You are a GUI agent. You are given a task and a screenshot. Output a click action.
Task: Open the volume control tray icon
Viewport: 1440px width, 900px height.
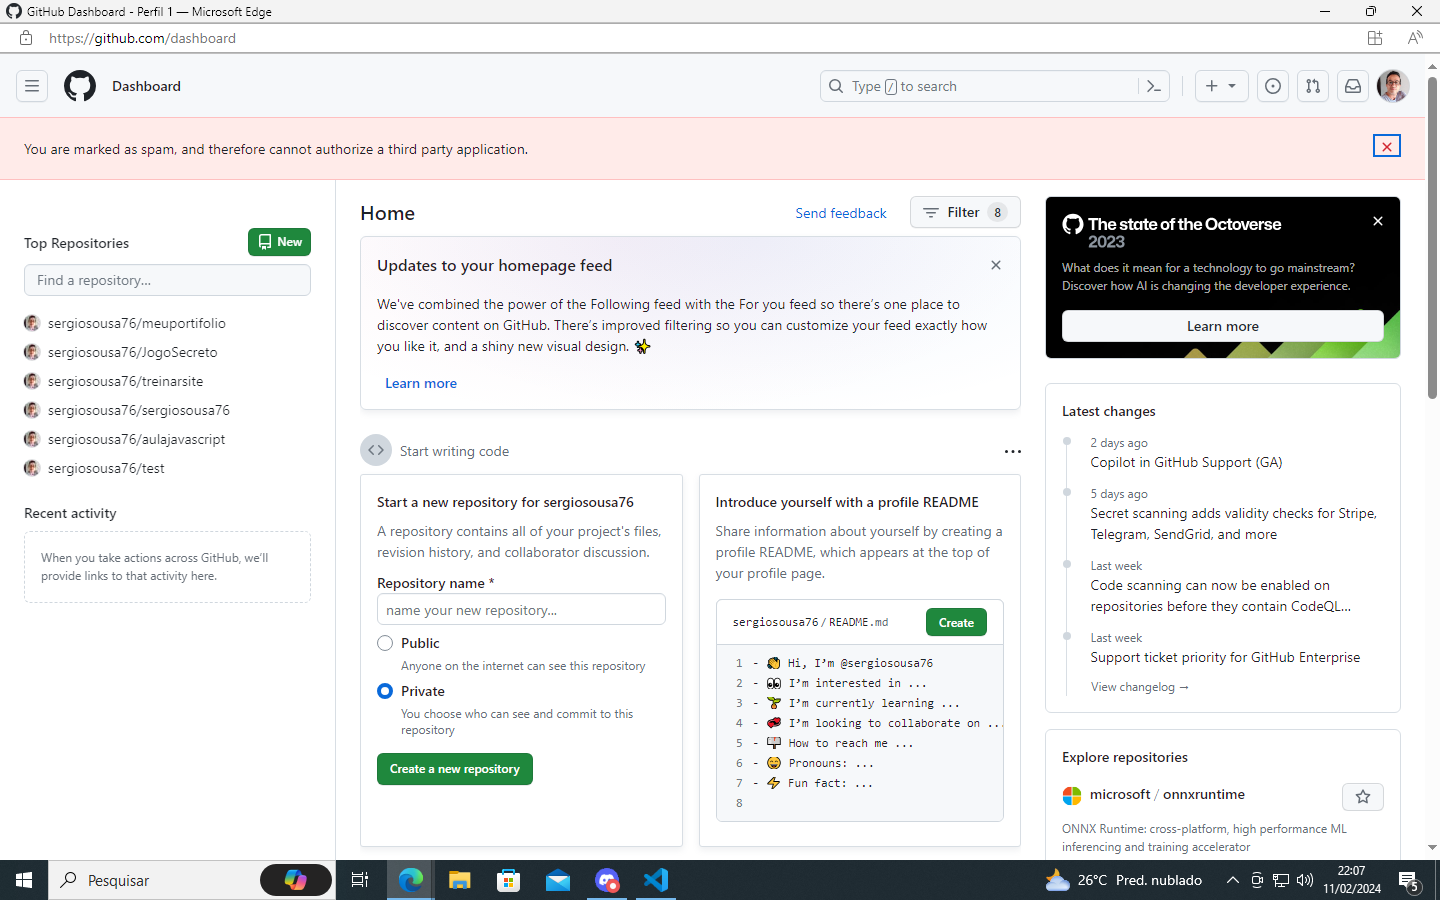click(x=1305, y=880)
